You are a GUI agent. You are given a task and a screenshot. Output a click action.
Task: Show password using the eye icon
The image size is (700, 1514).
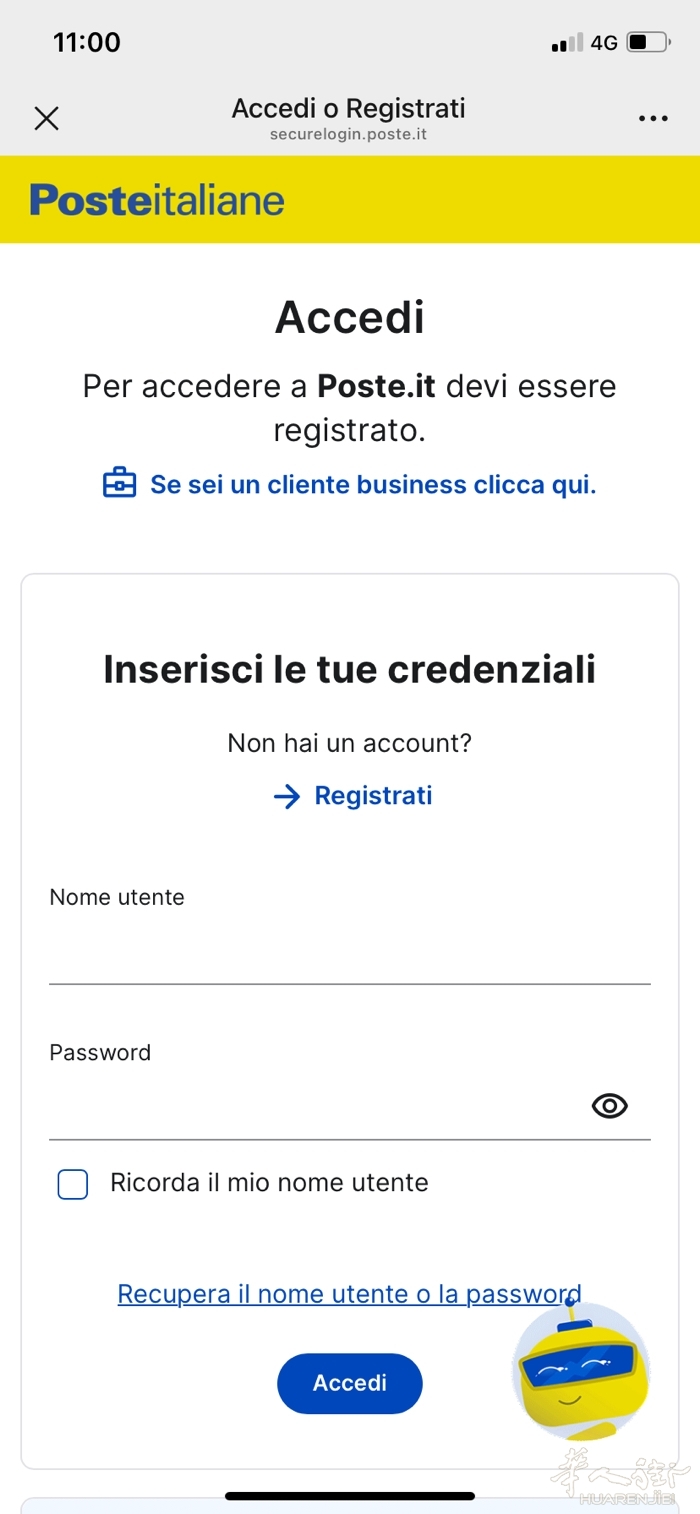[609, 1105]
